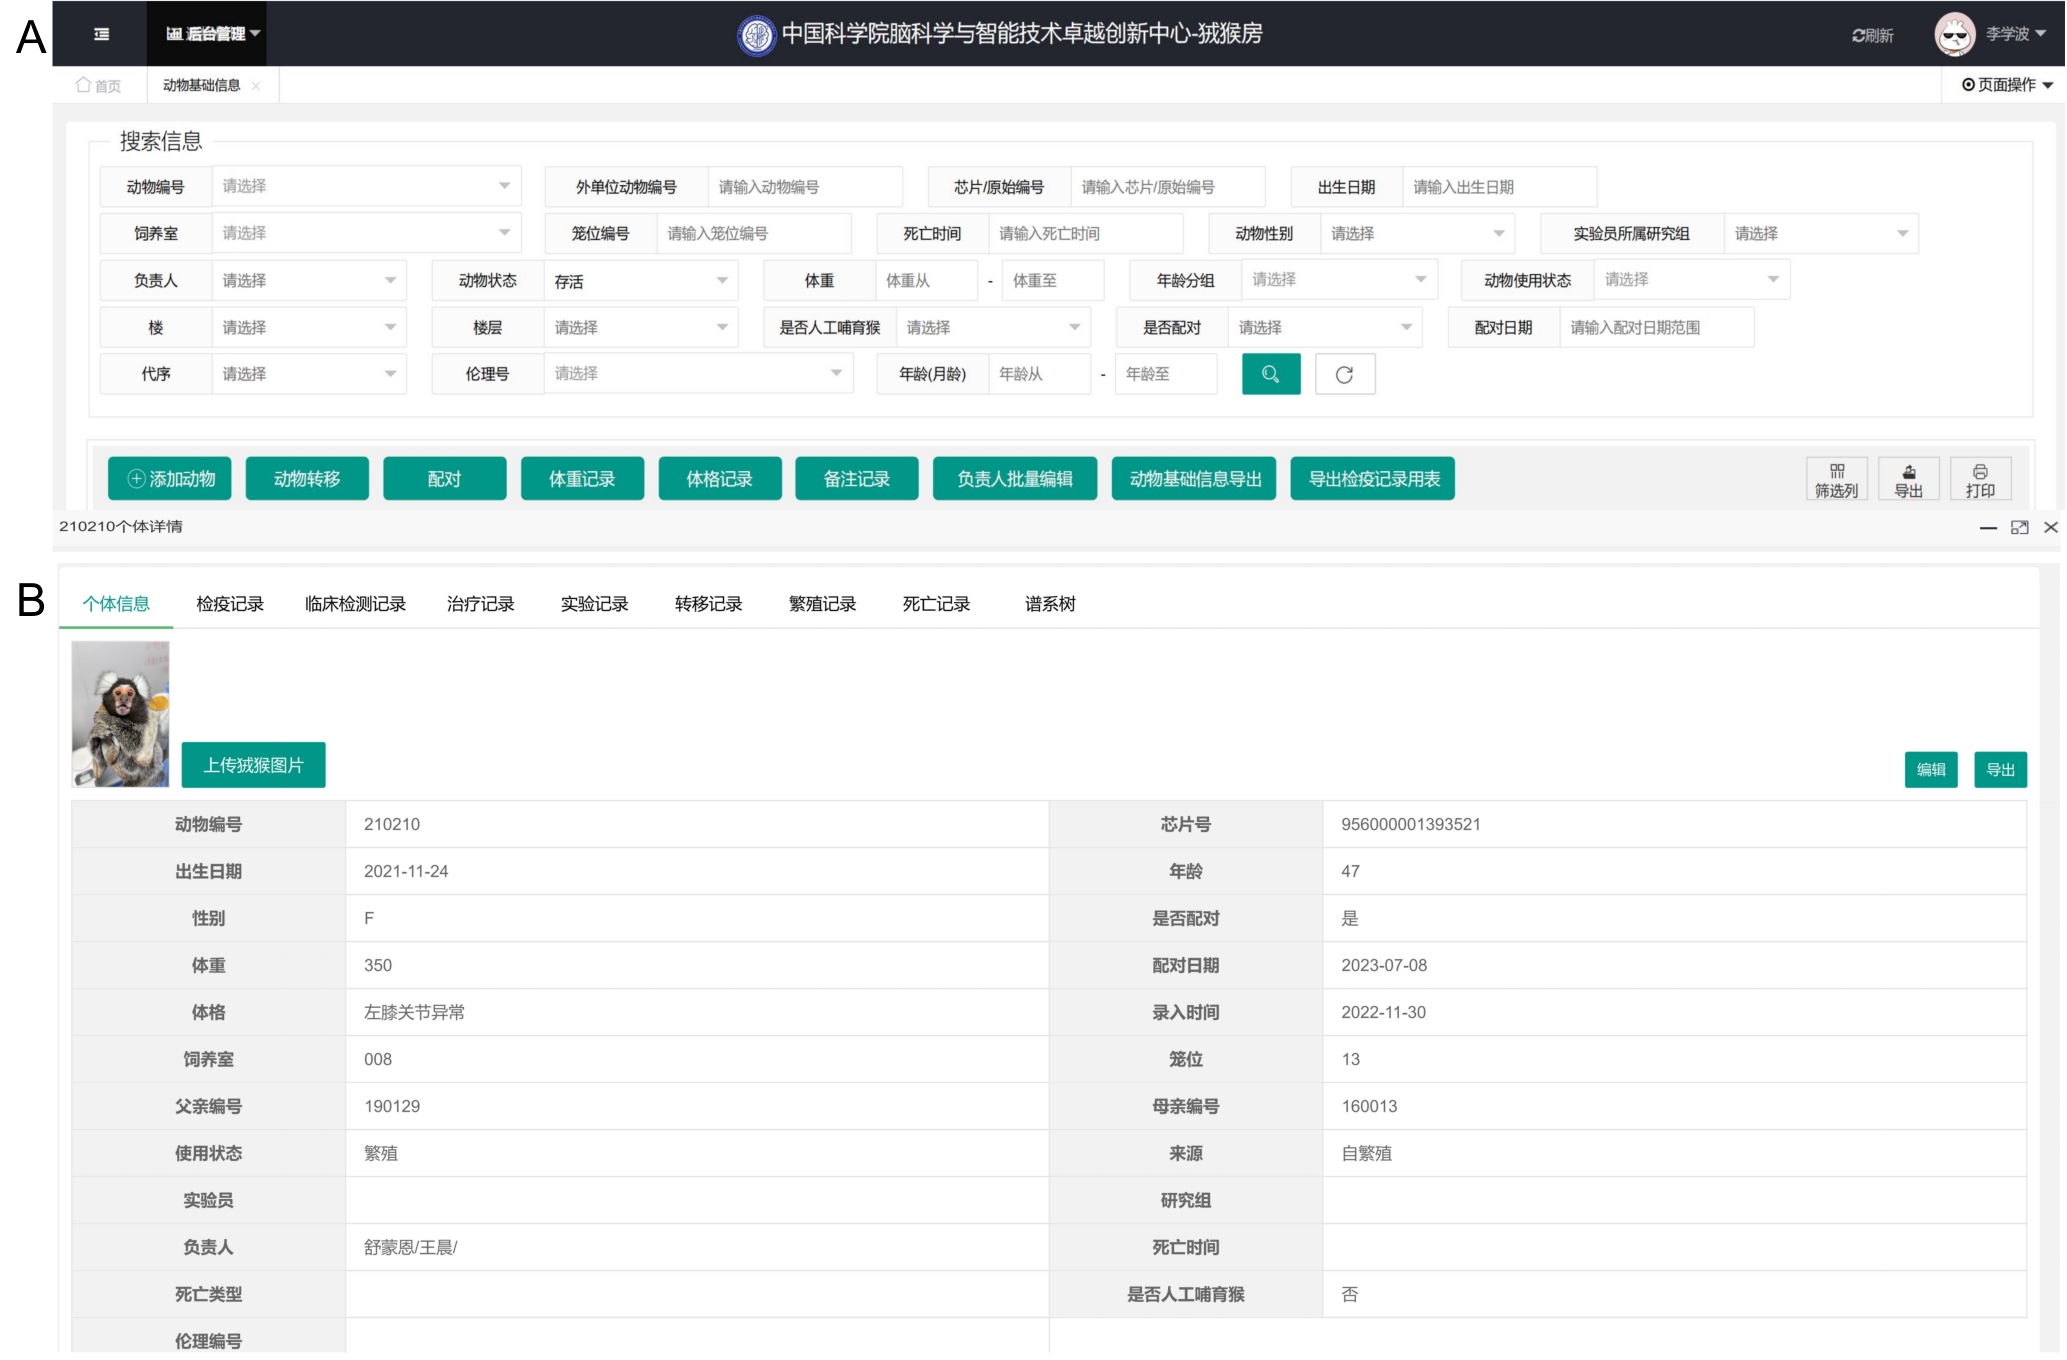Open the 动物状态 dropdown showing 存活
Image resolution: width=2067 pixels, height=1360 pixels.
click(640, 281)
